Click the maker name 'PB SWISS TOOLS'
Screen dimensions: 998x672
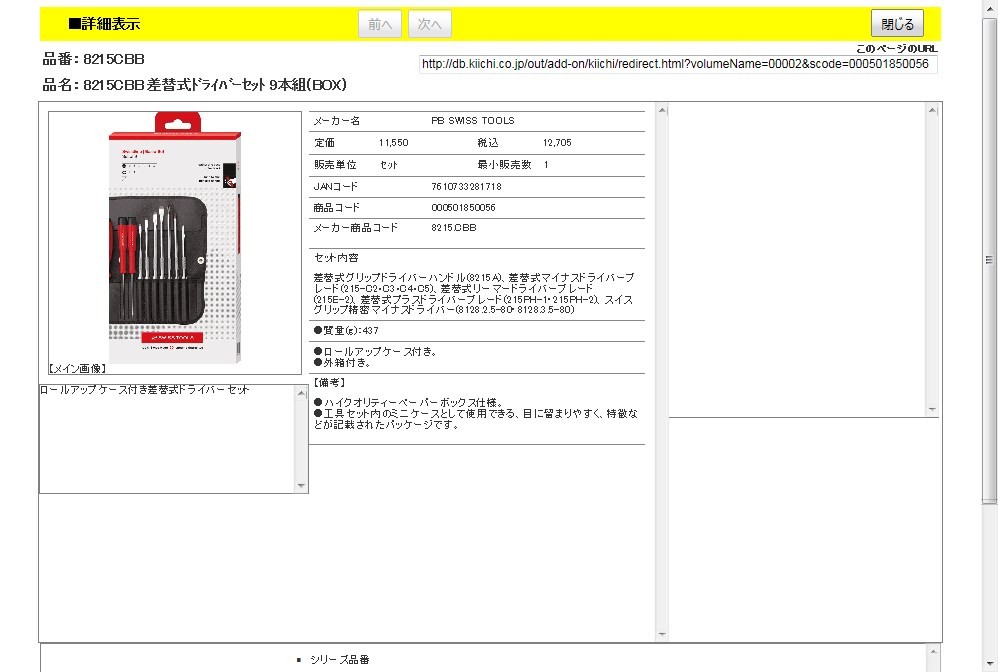473,120
